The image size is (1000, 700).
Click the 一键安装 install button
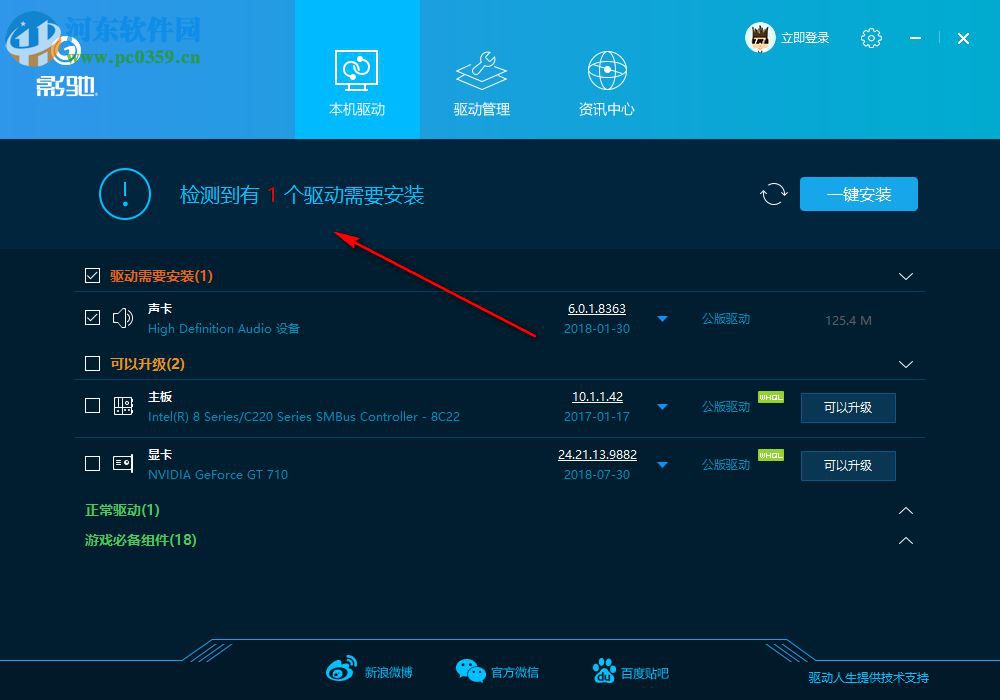tap(858, 194)
